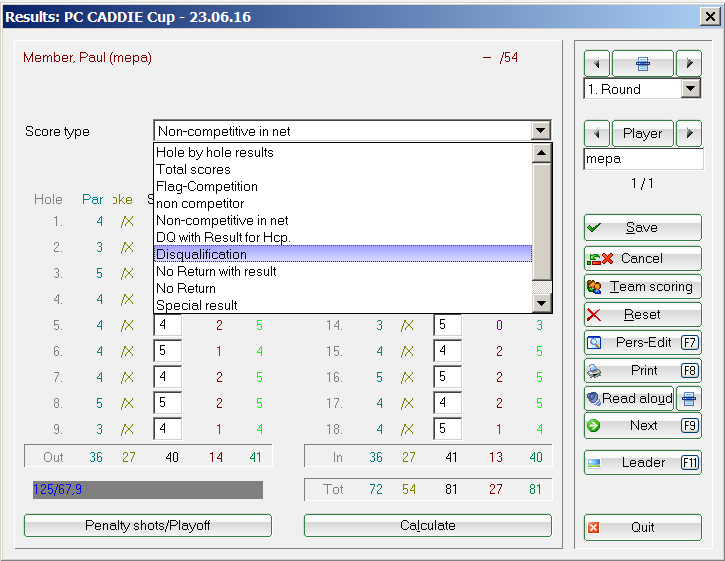Click the mepa player search field

[x=643, y=159]
